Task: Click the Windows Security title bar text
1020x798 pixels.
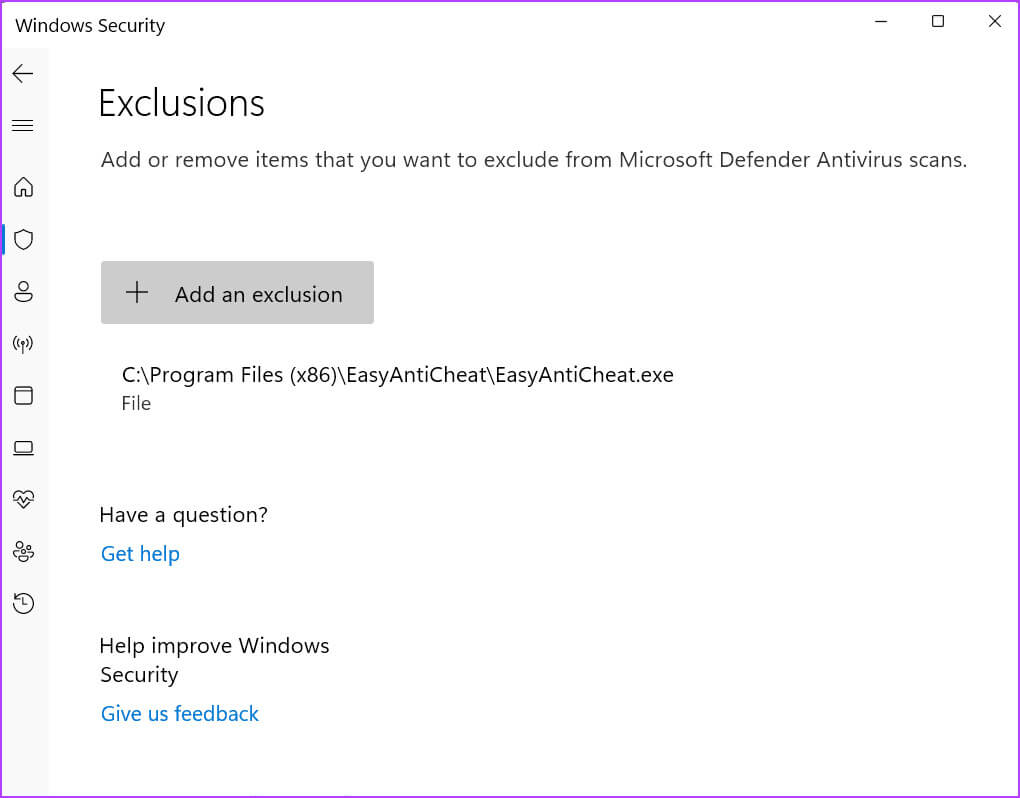Action: pyautogui.click(x=90, y=26)
